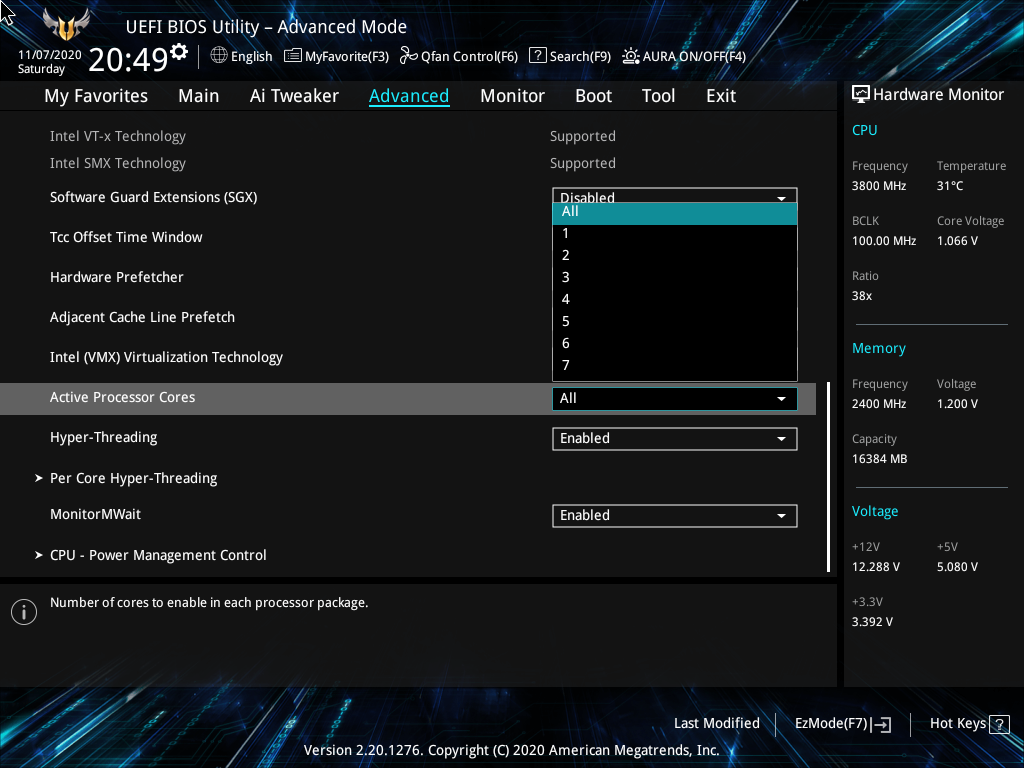
Task: Open the Boot tab
Action: tap(593, 96)
